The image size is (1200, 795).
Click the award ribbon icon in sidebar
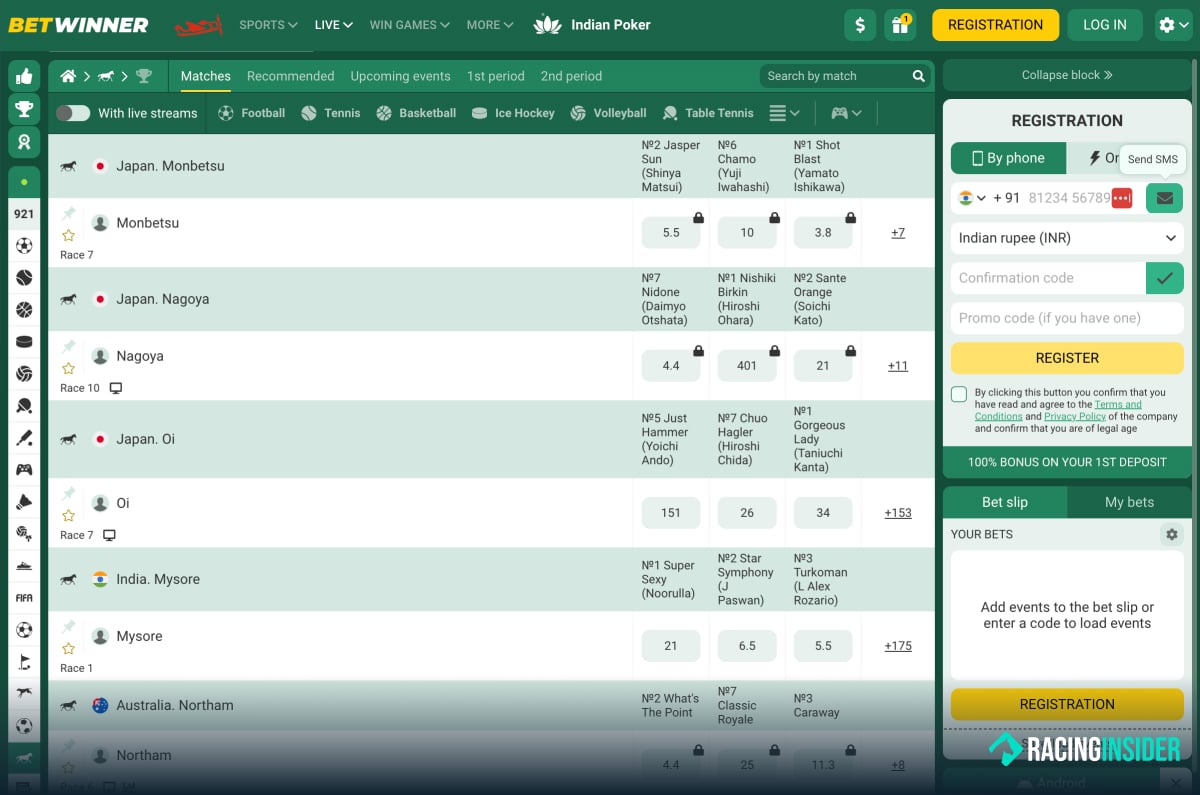click(24, 142)
